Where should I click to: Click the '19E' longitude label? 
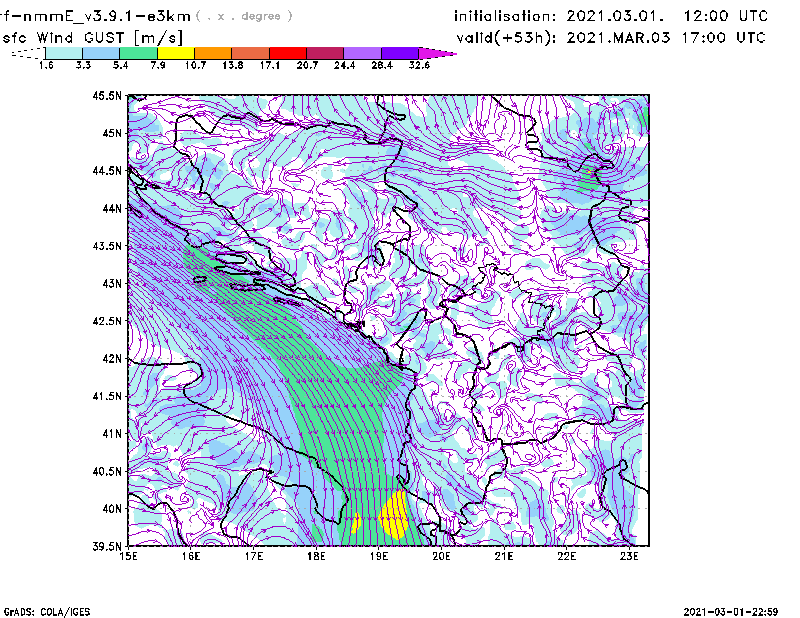379,556
